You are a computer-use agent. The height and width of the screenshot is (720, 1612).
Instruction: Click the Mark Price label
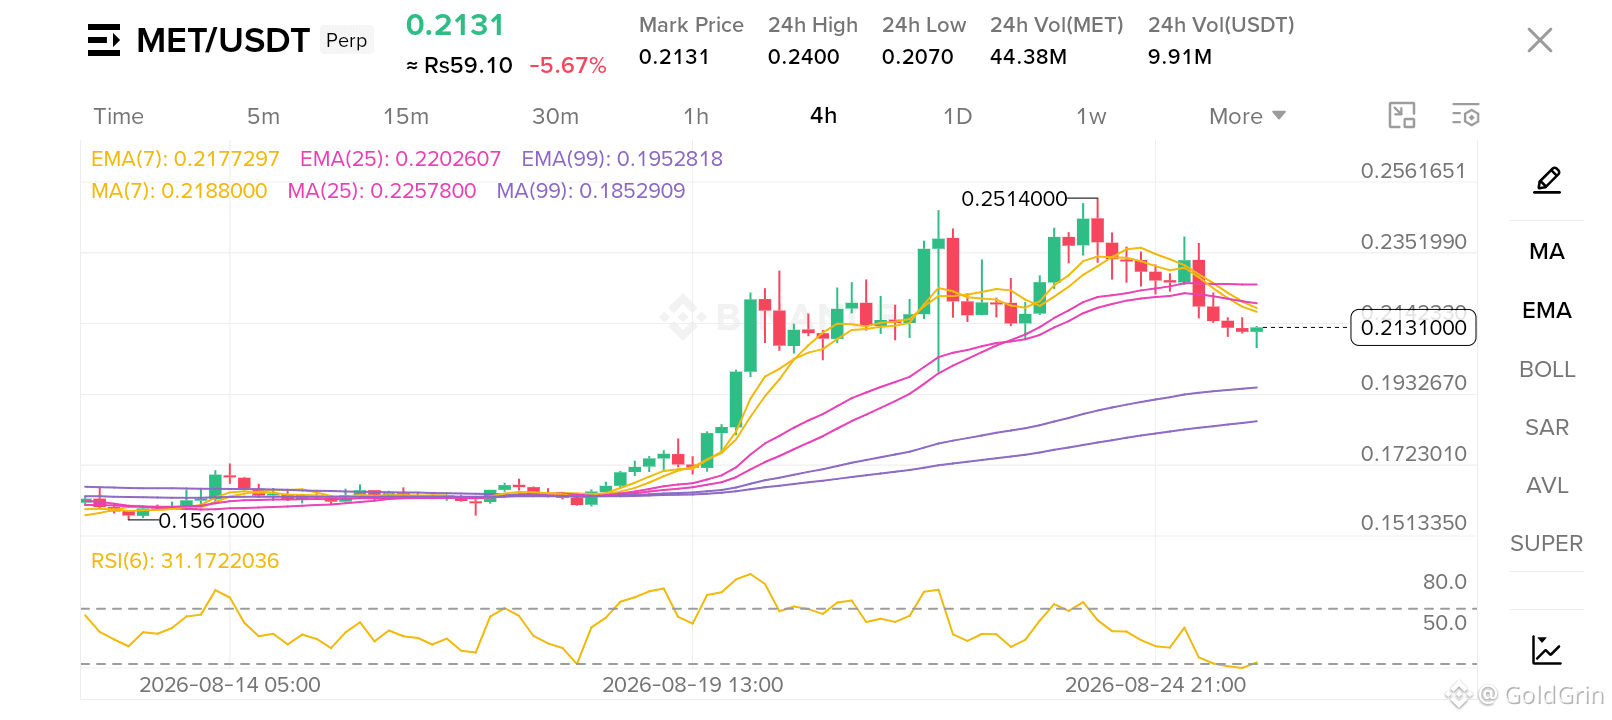point(691,25)
